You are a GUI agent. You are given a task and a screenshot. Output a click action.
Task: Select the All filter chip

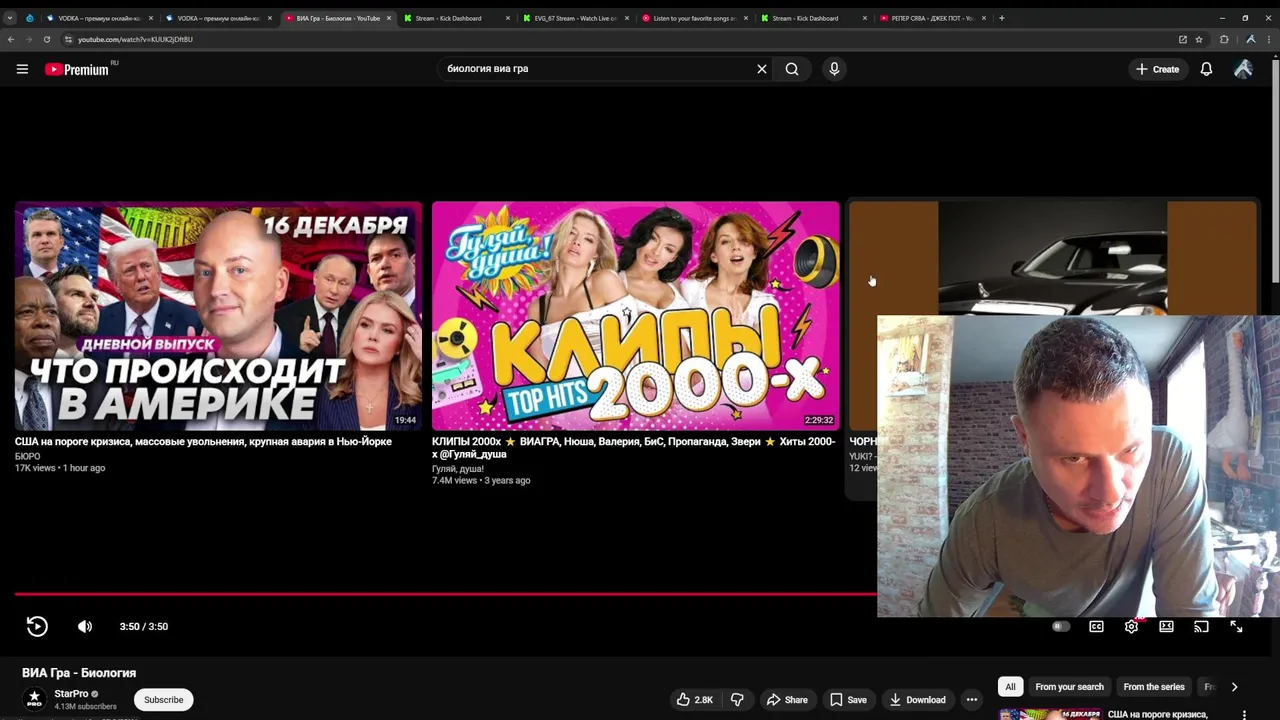point(1010,687)
